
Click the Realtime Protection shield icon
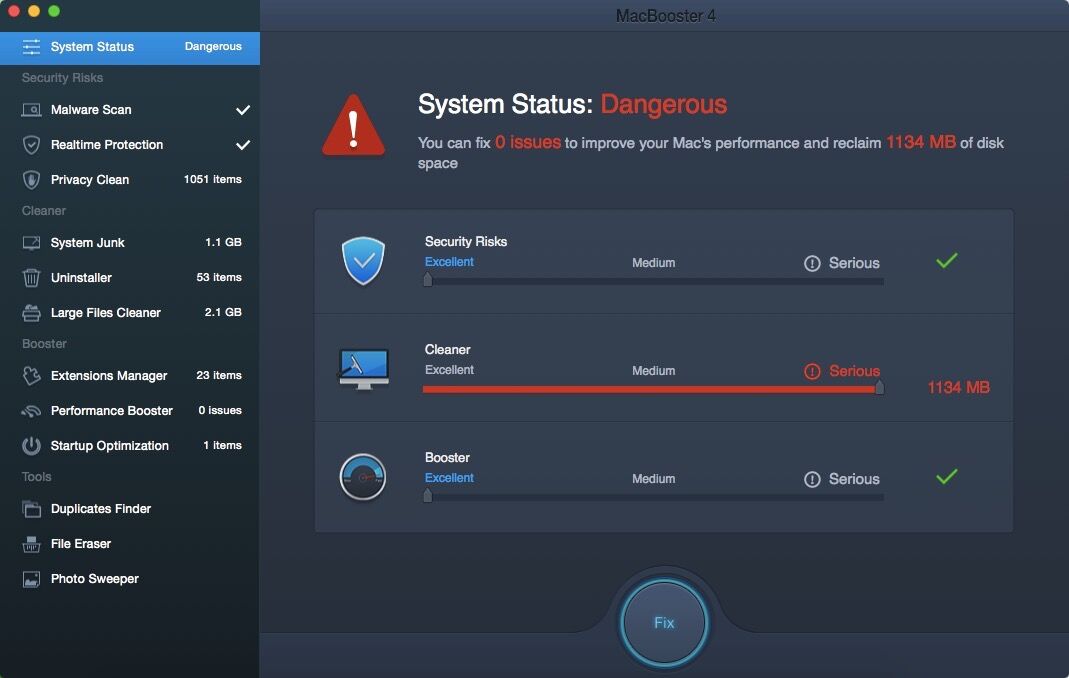click(x=31, y=145)
